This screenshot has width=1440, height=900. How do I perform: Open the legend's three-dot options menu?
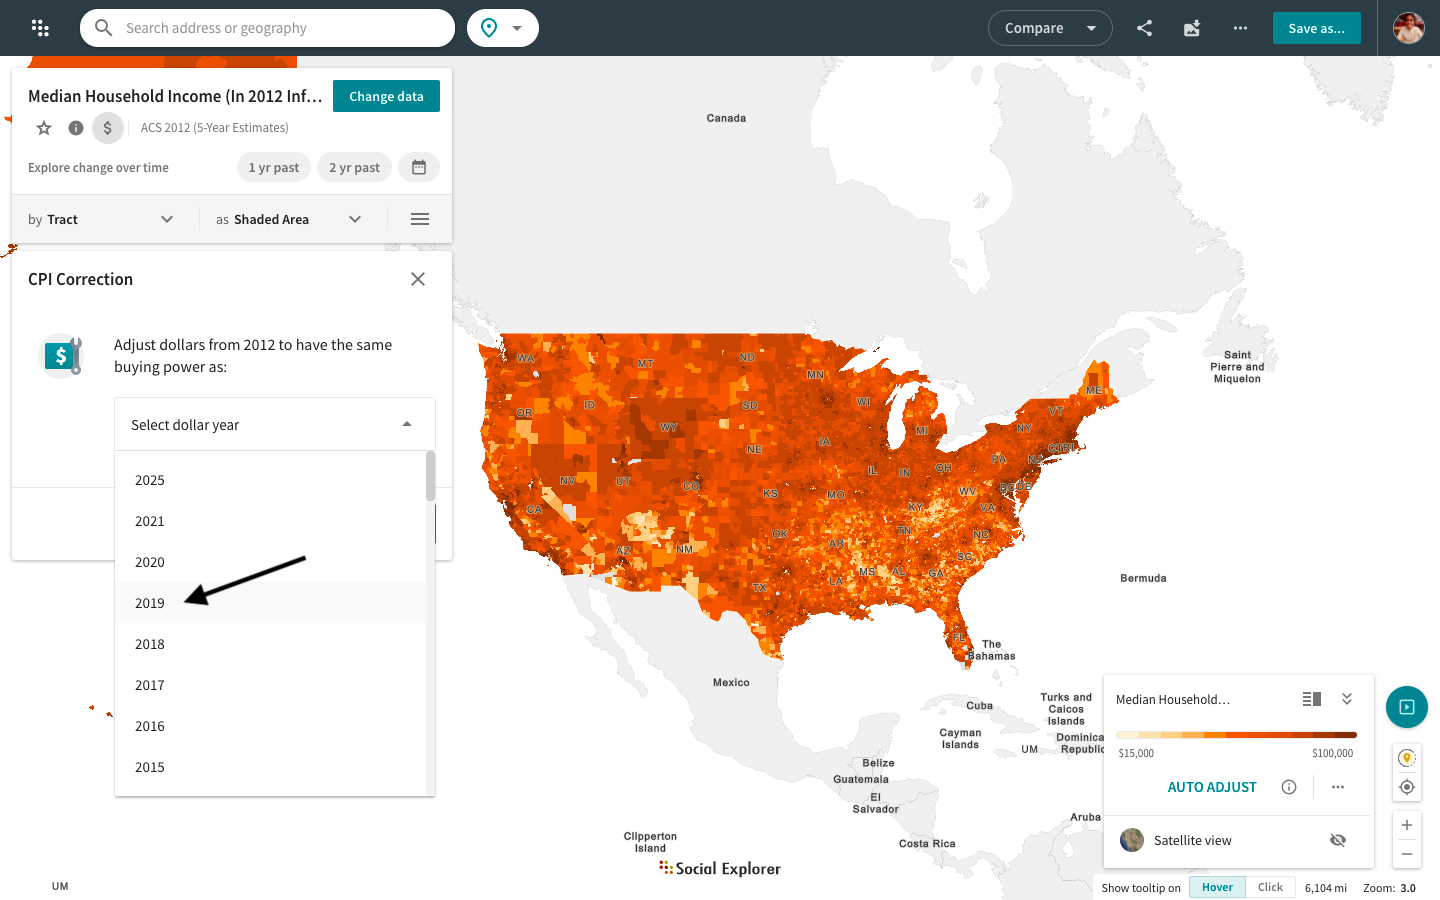(x=1337, y=787)
